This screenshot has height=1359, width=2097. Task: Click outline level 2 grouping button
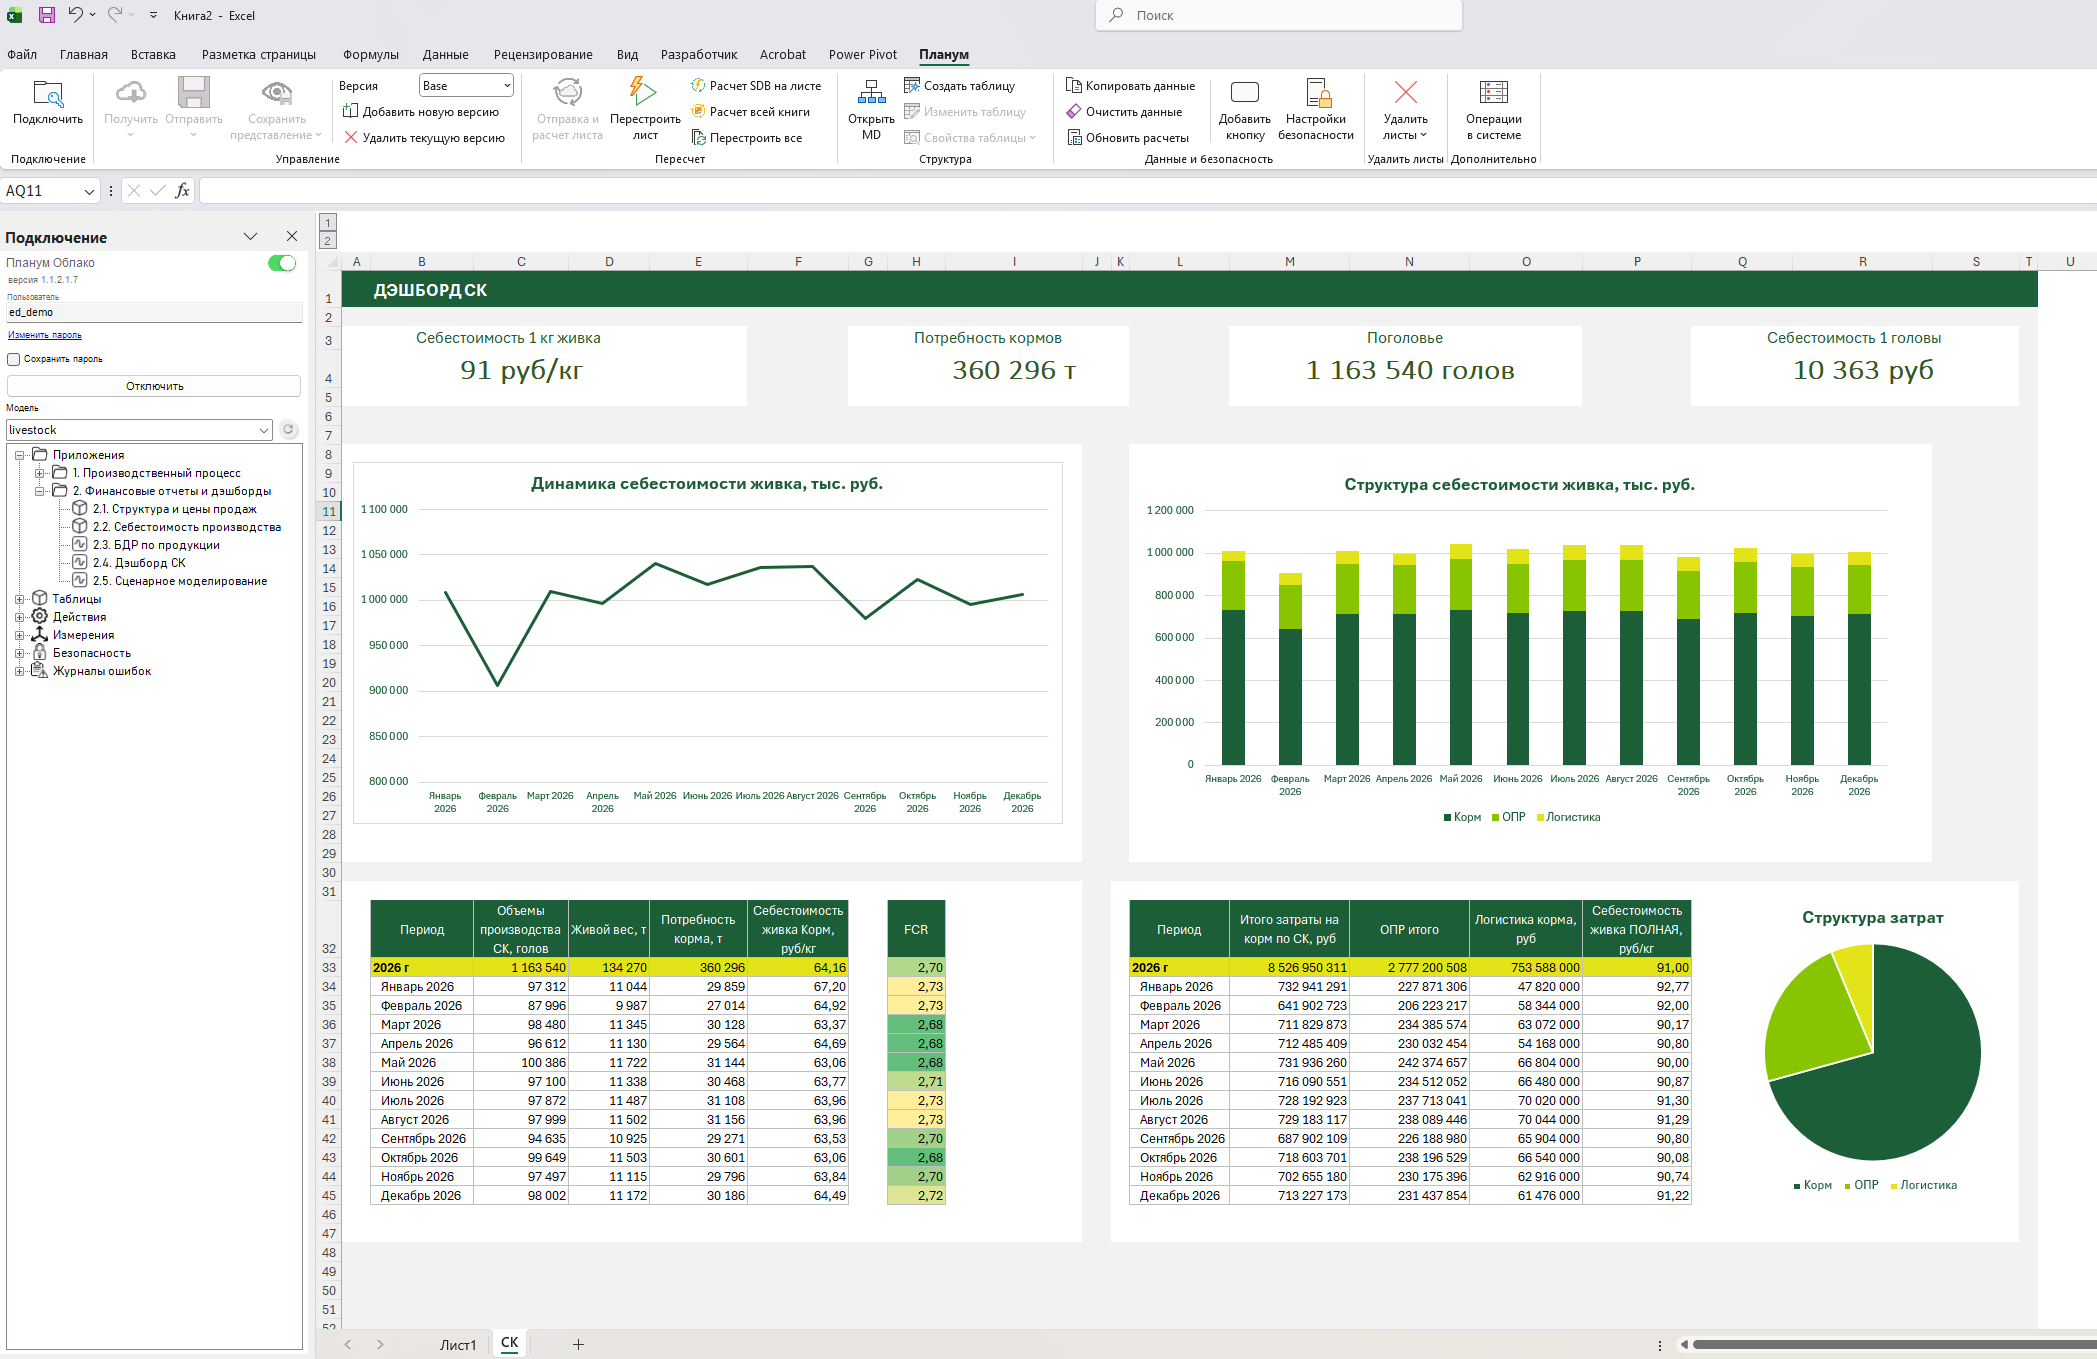[327, 241]
